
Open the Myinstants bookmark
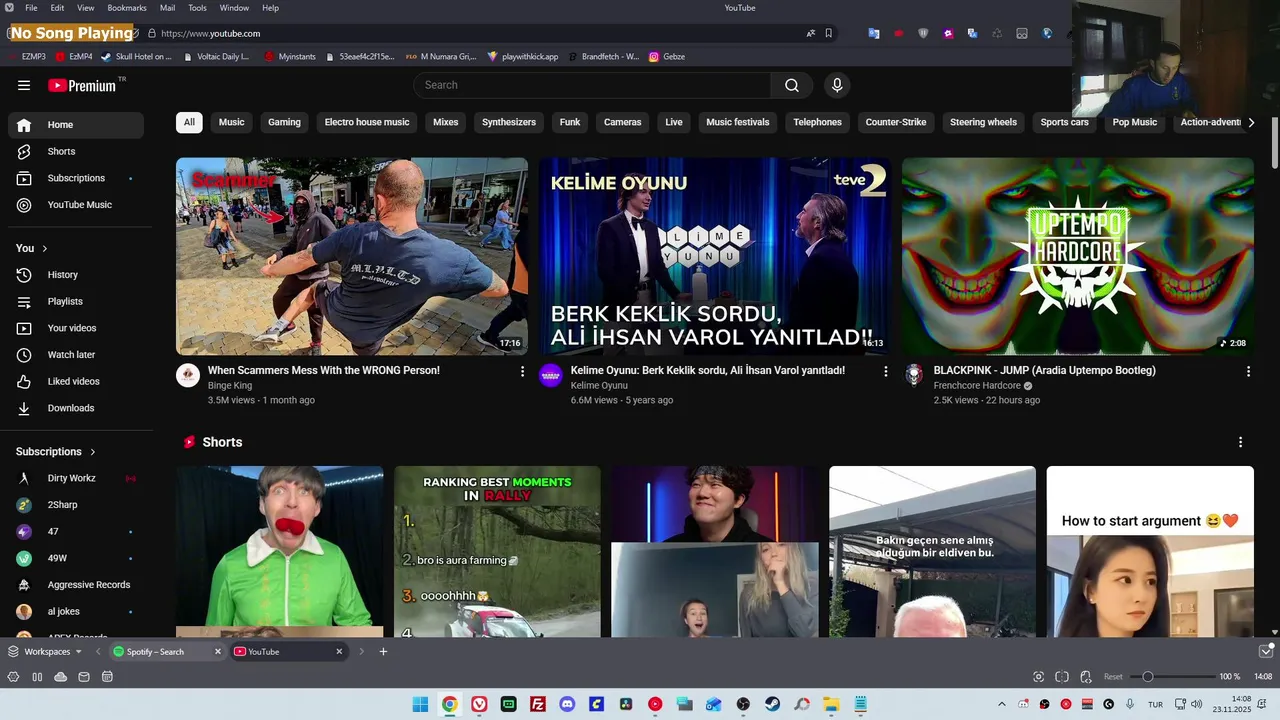point(290,57)
